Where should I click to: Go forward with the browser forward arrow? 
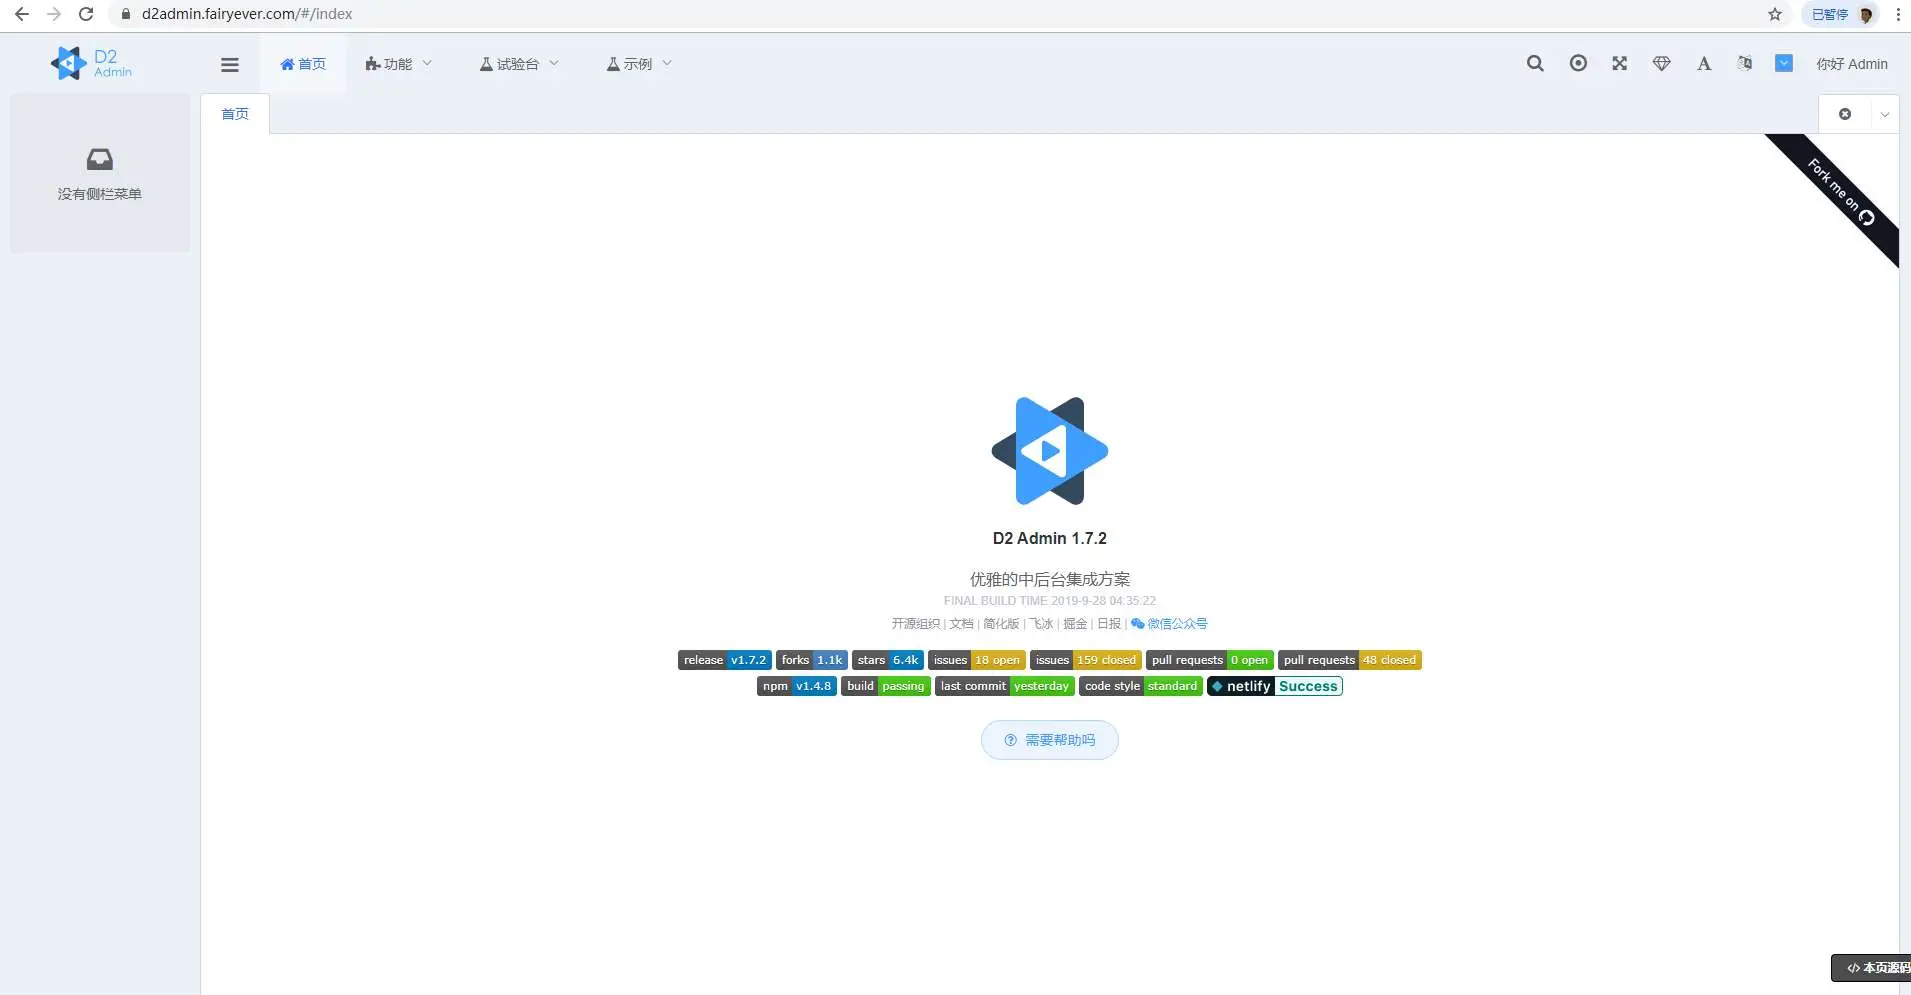click(54, 14)
